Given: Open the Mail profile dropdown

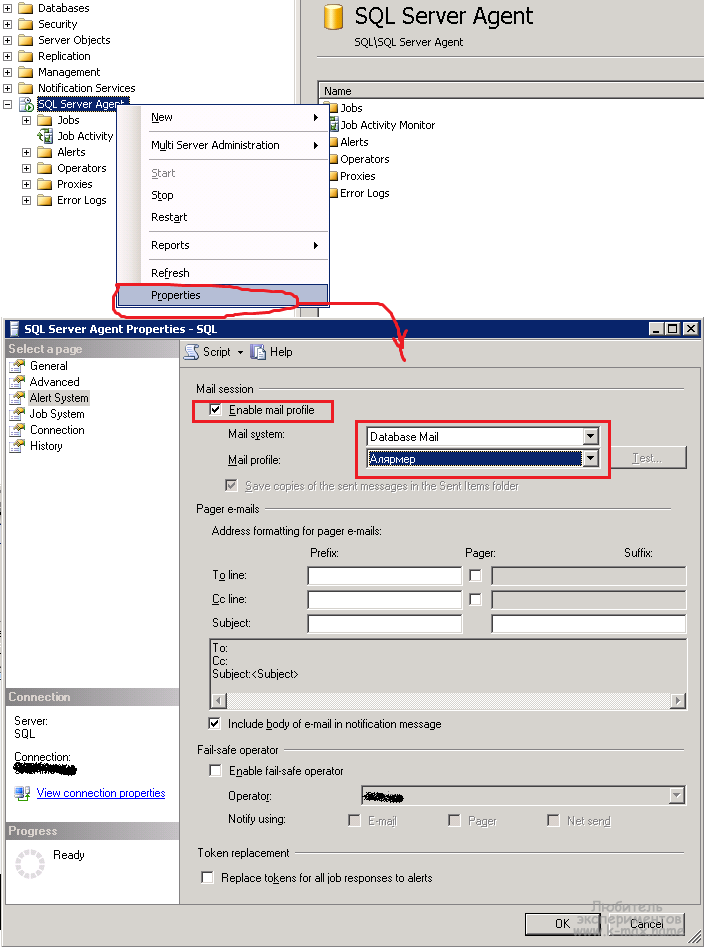Looking at the screenshot, I should click(x=591, y=459).
